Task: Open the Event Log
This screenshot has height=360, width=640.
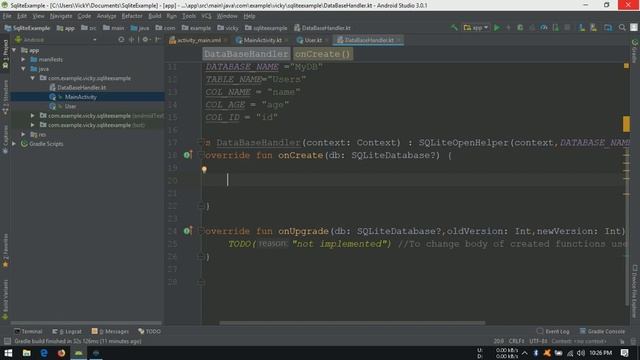Action: coord(553,331)
